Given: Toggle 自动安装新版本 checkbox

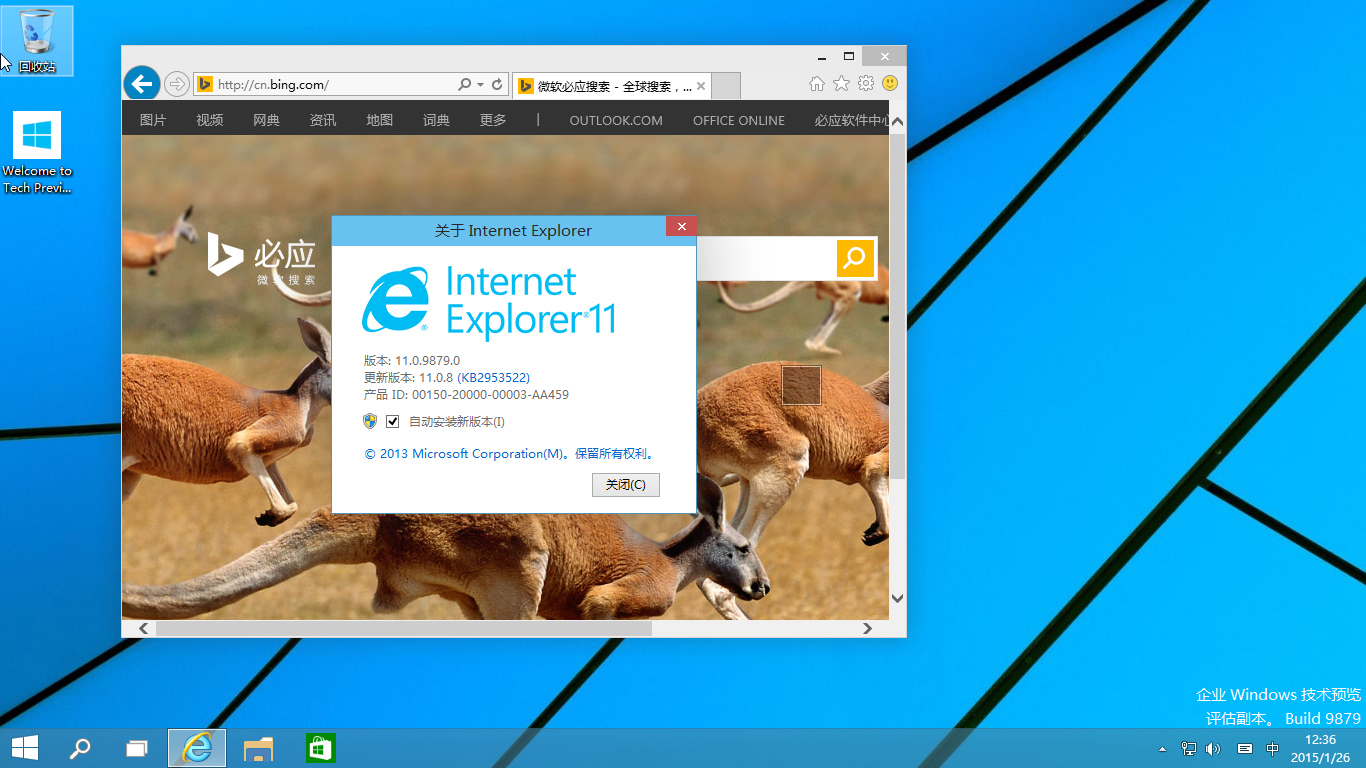Looking at the screenshot, I should click(392, 421).
